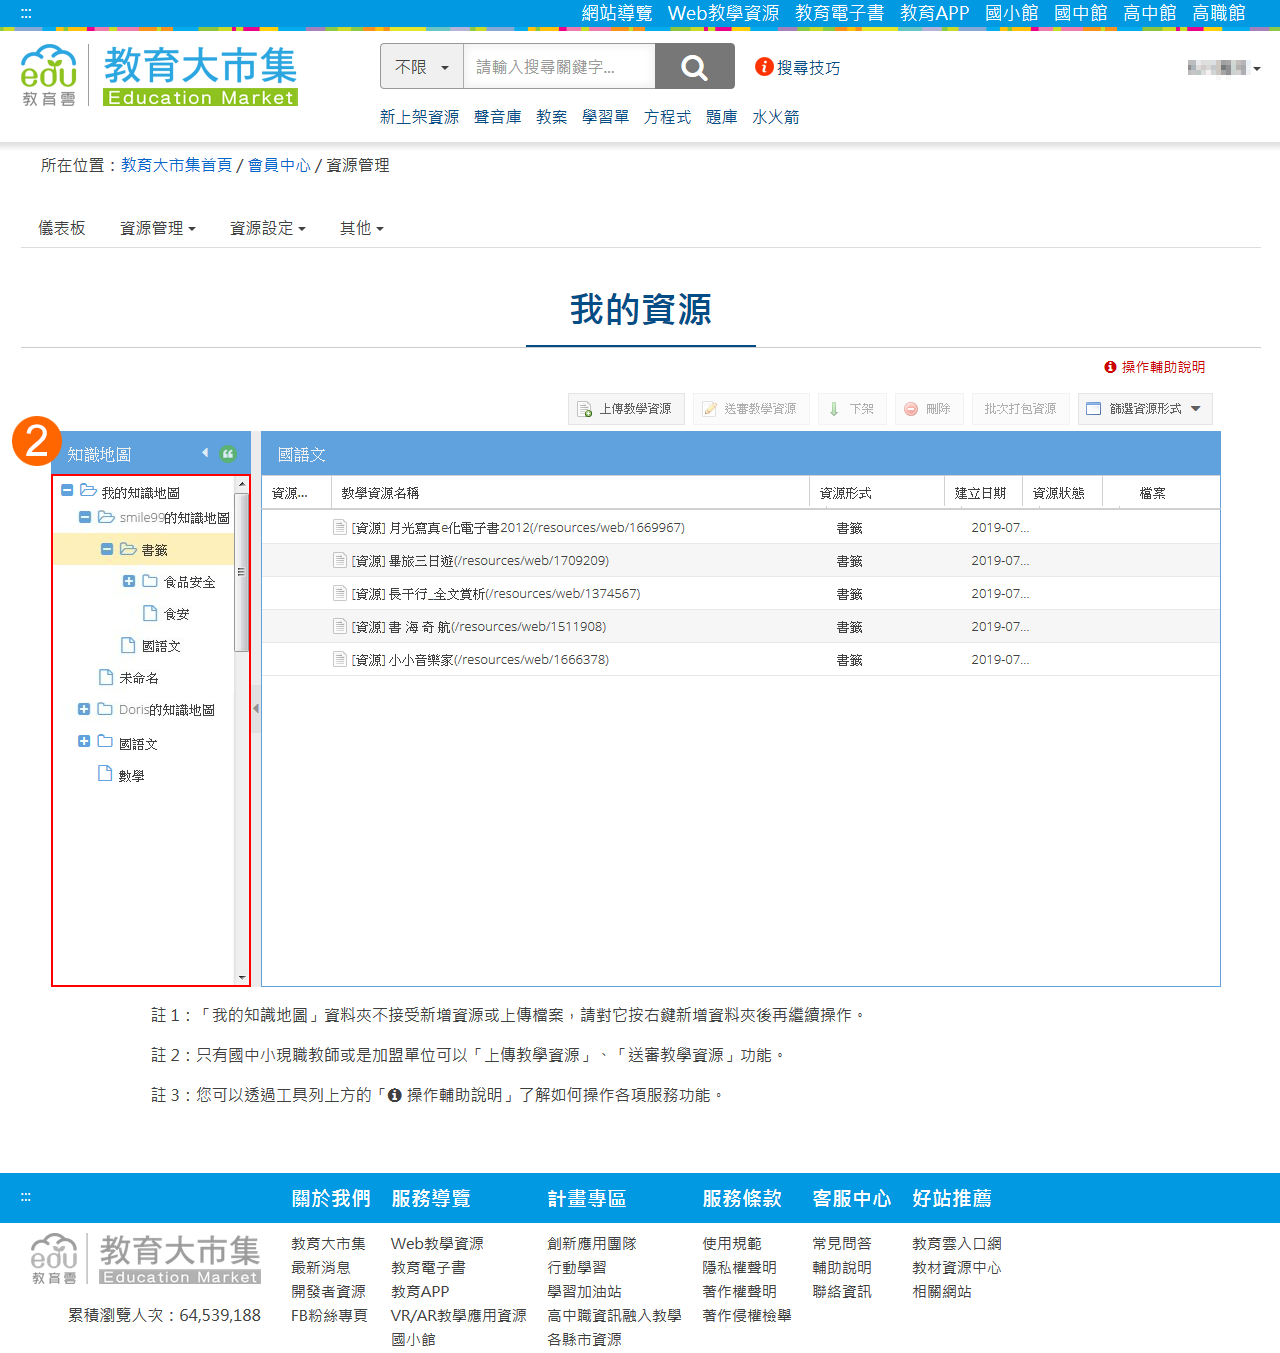The width and height of the screenshot is (1280, 1353).
Task: Expand Doris的知識地圖 node
Action: coord(84,709)
